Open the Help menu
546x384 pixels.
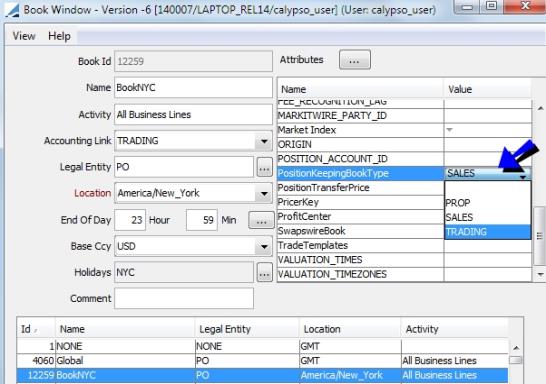pyautogui.click(x=59, y=36)
